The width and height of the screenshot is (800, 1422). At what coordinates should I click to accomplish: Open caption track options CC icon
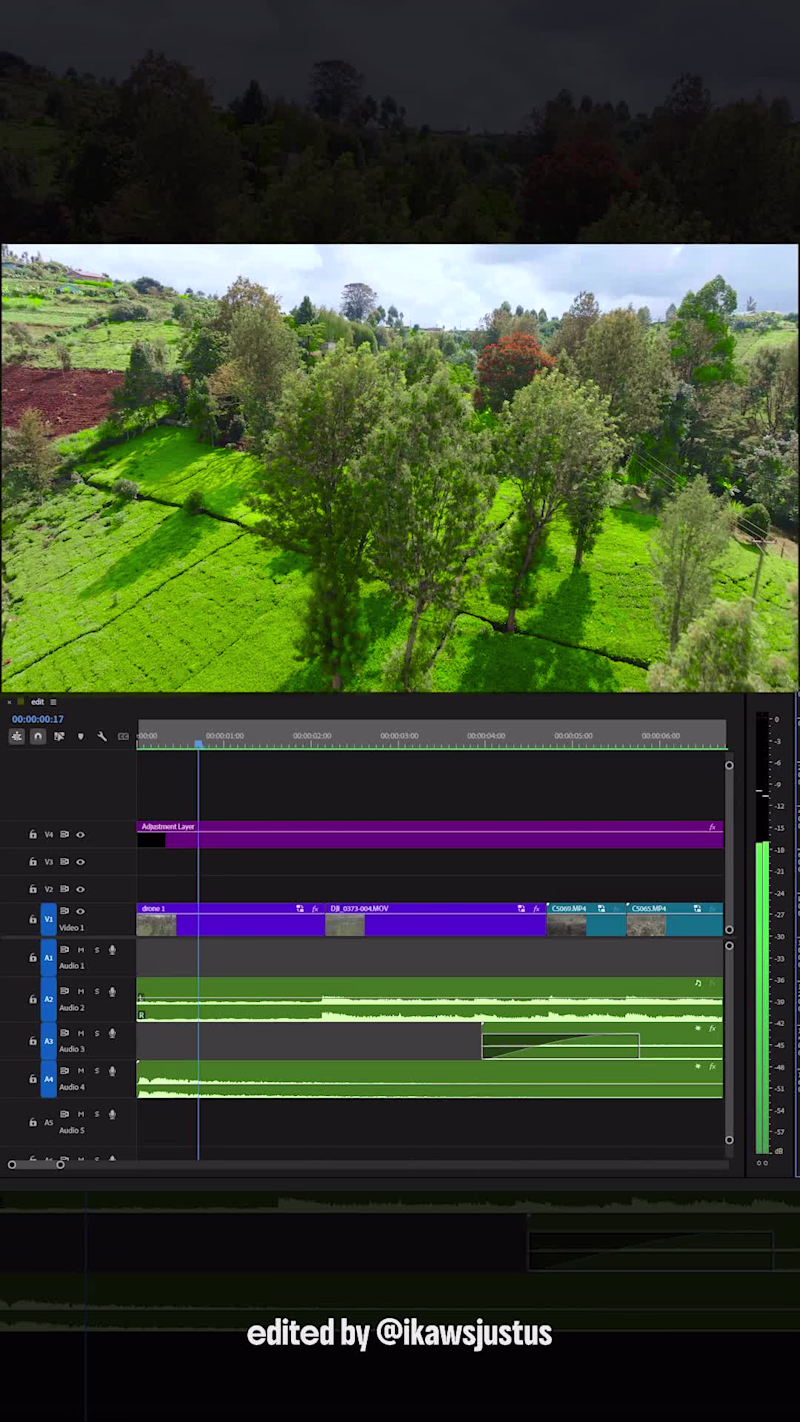[x=124, y=736]
